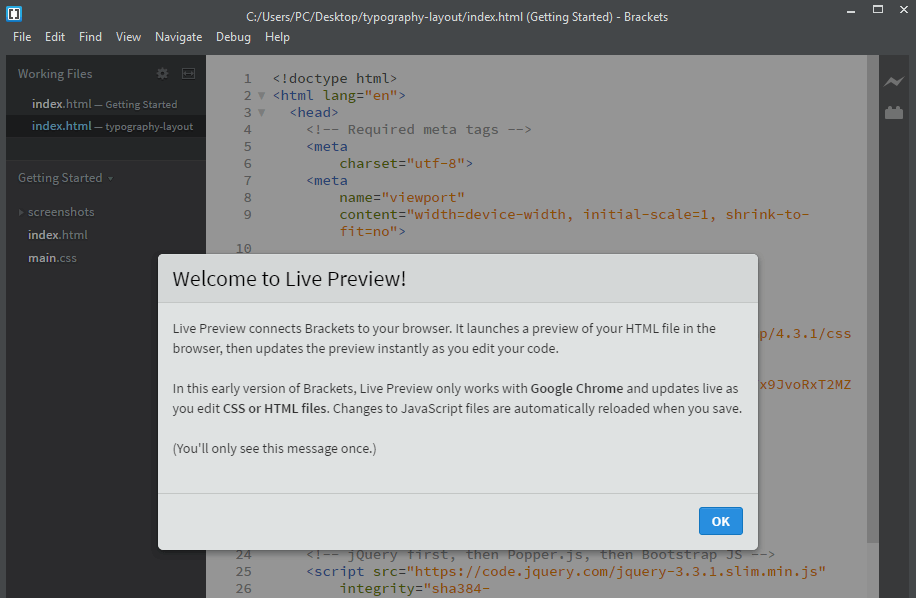The image size is (916, 598).
Task: Click the 'Required meta tags' comment line
Action: [x=419, y=130]
